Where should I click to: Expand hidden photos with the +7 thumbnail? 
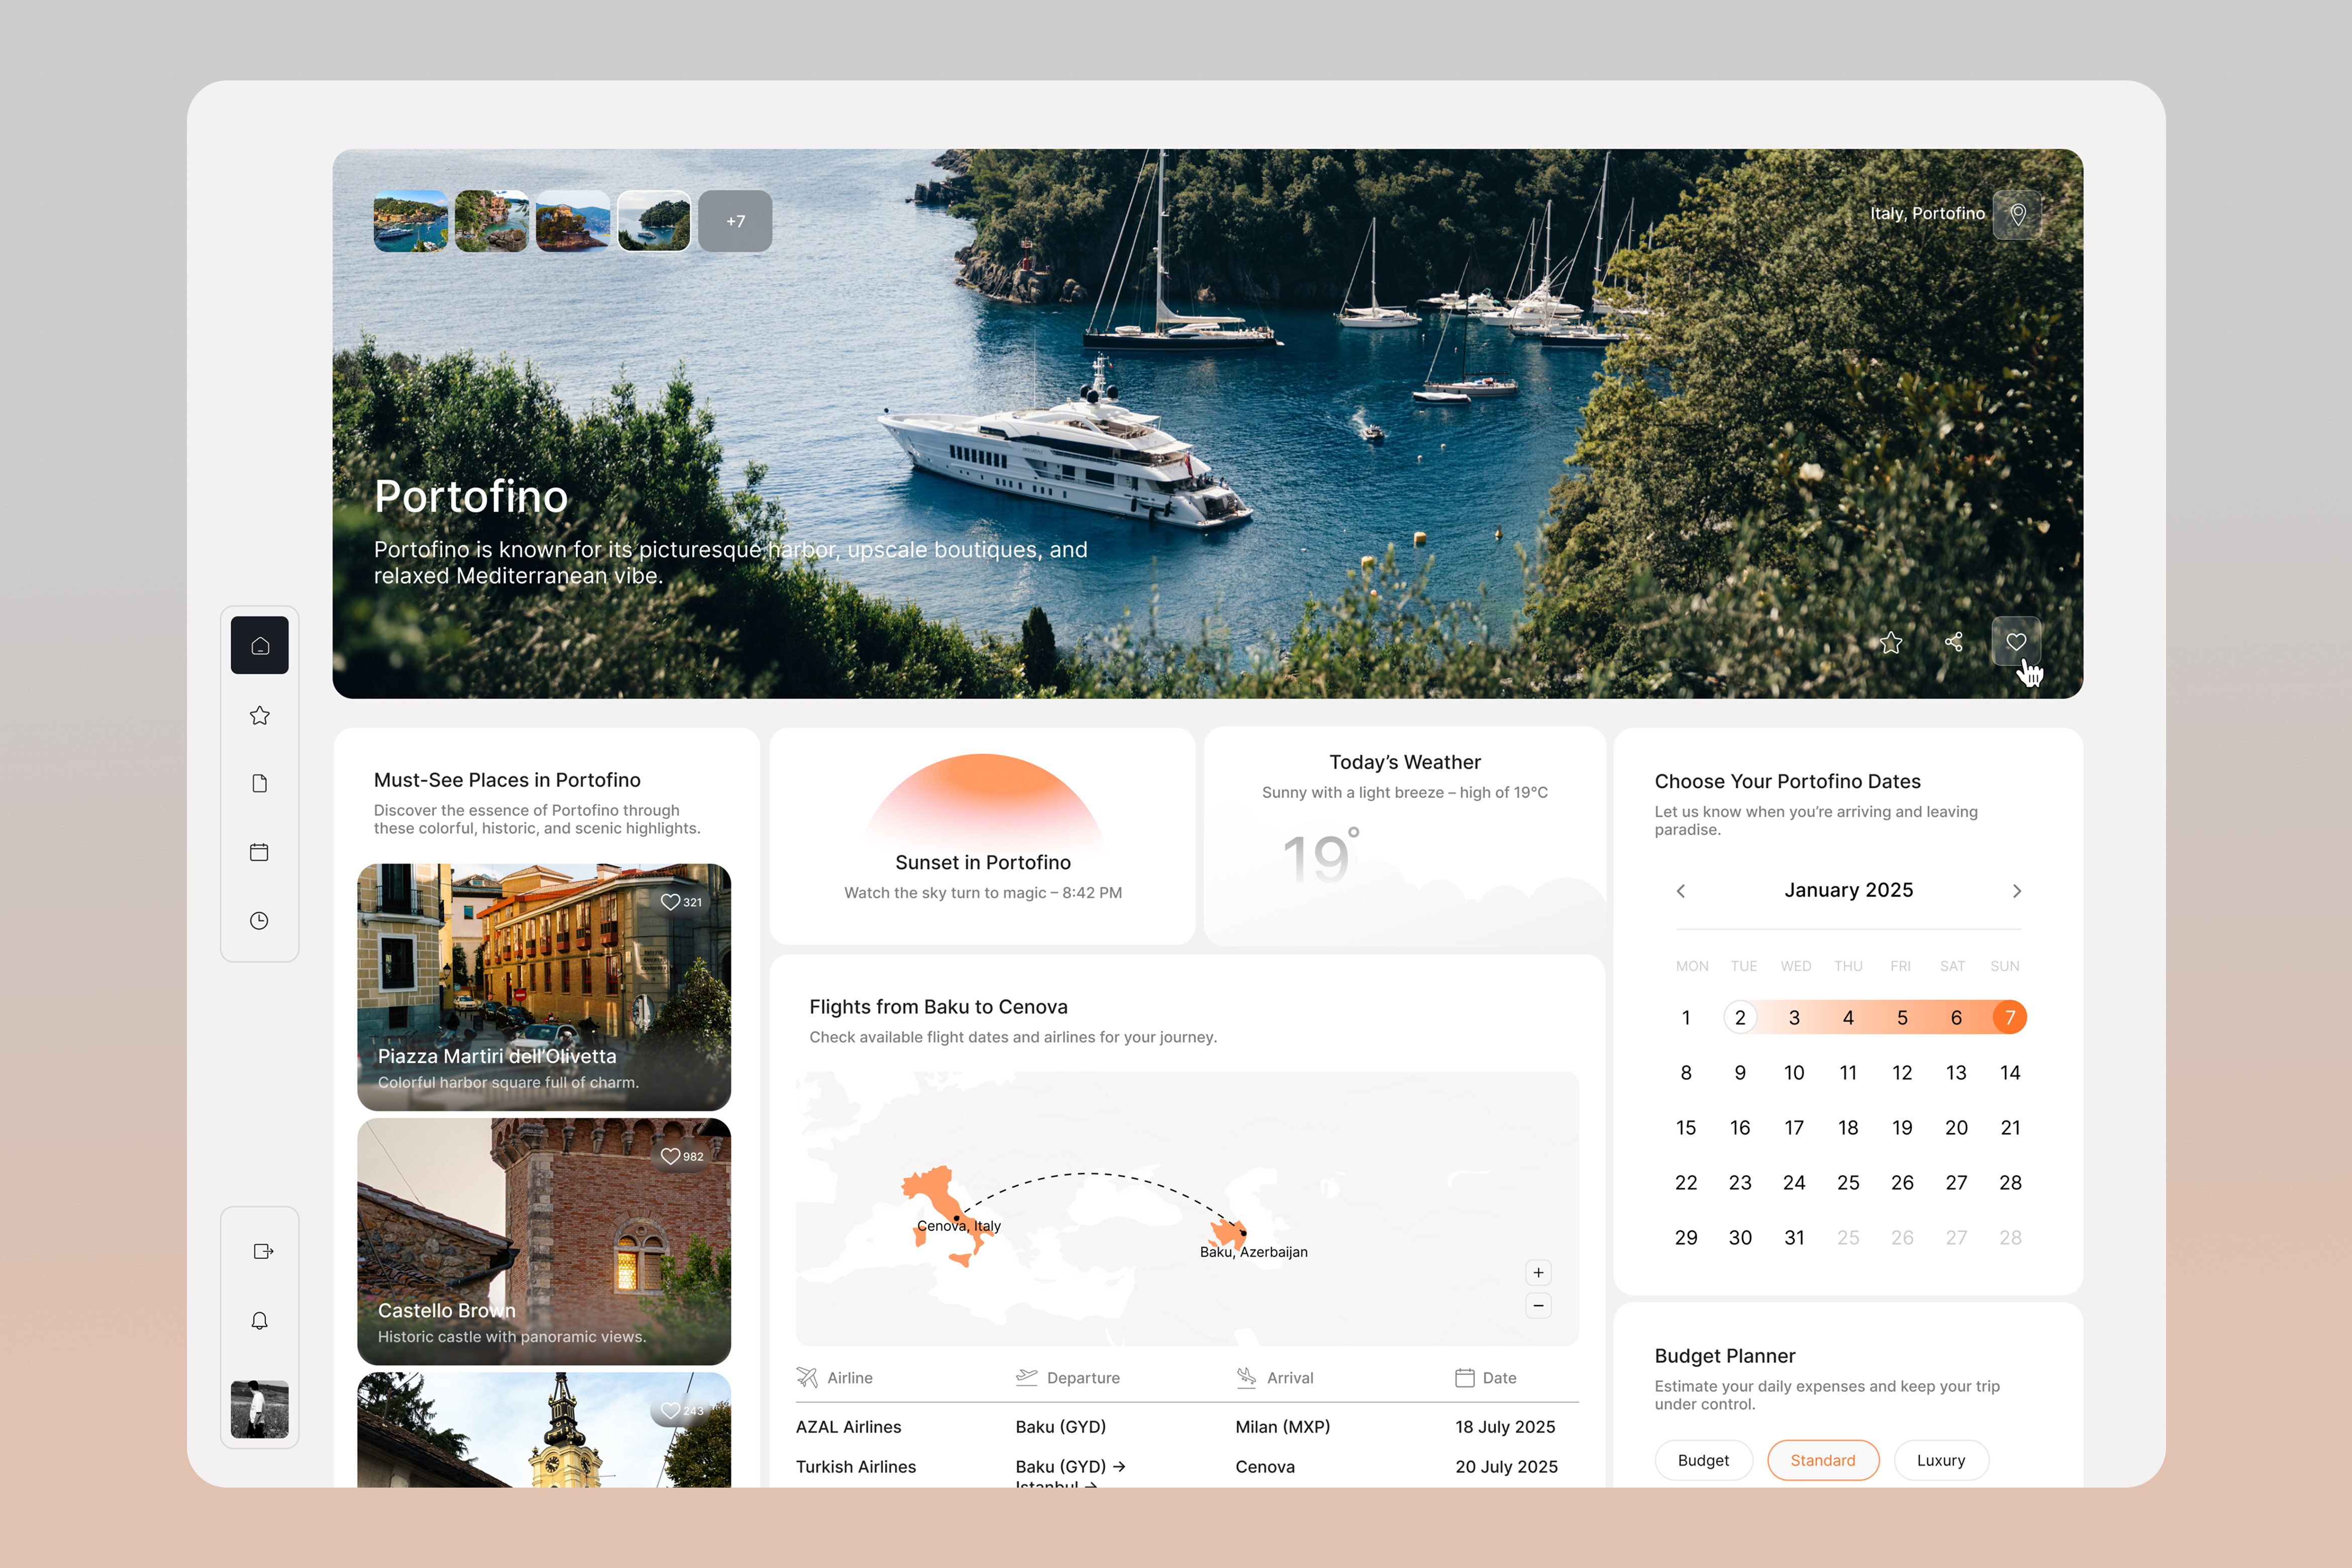click(735, 221)
